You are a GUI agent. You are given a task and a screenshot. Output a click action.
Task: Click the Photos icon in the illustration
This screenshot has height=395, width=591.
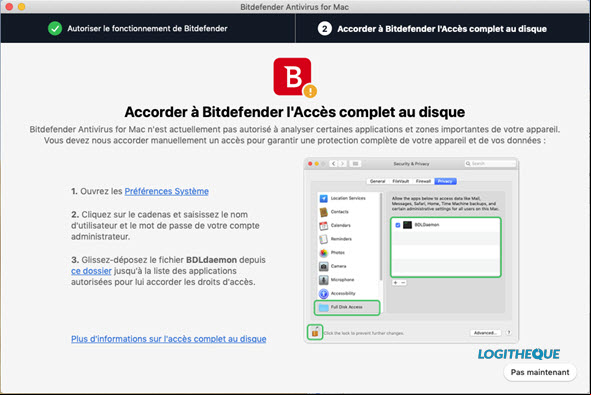tap(323, 253)
